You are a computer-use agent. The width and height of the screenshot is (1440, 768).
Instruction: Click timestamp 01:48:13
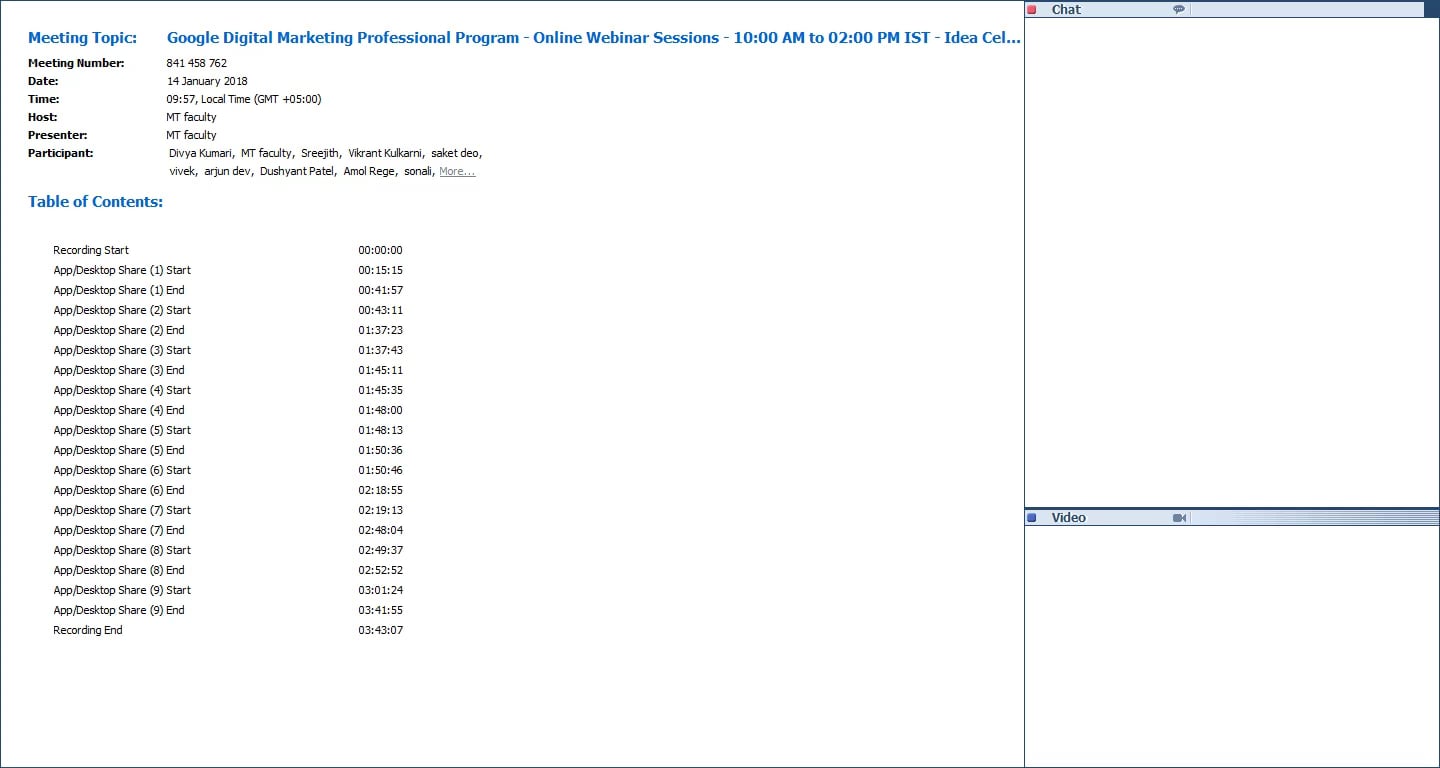pos(380,431)
